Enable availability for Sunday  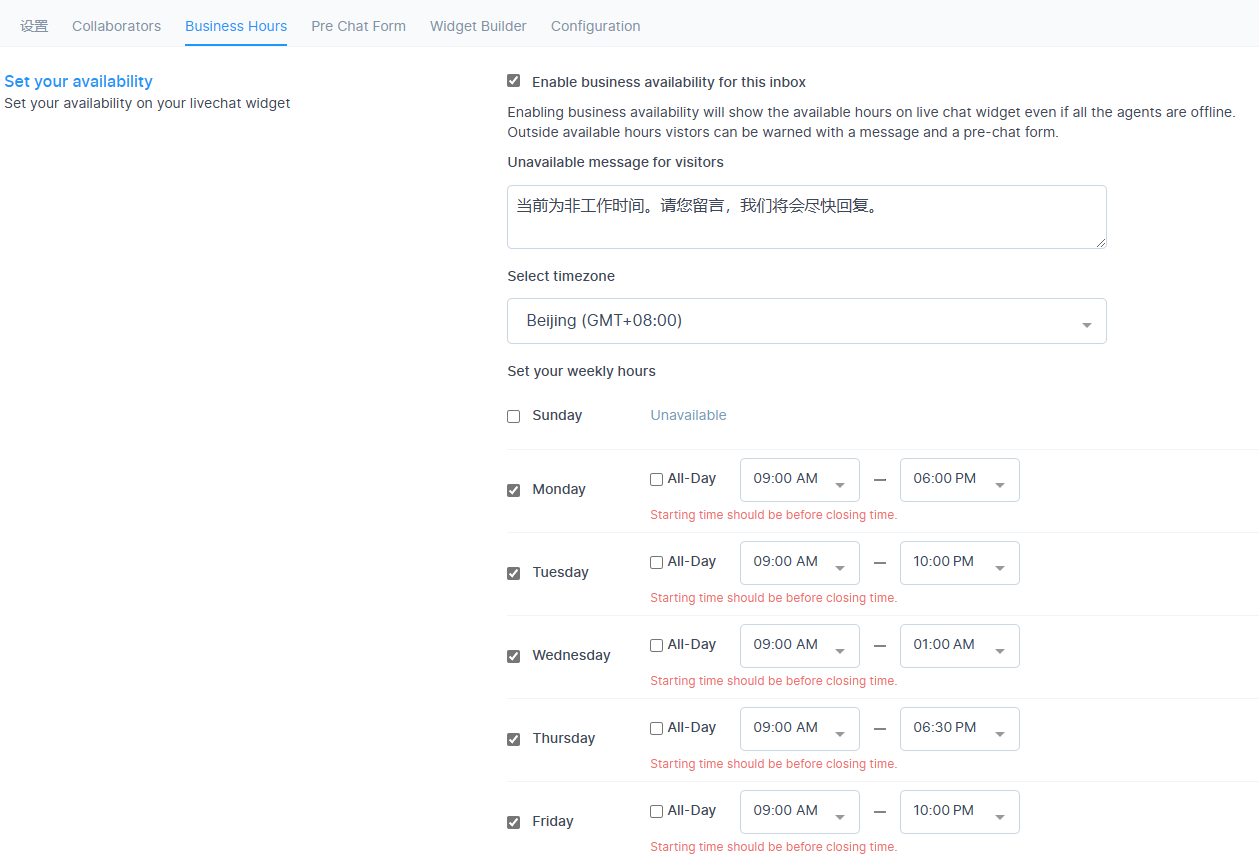click(x=513, y=416)
